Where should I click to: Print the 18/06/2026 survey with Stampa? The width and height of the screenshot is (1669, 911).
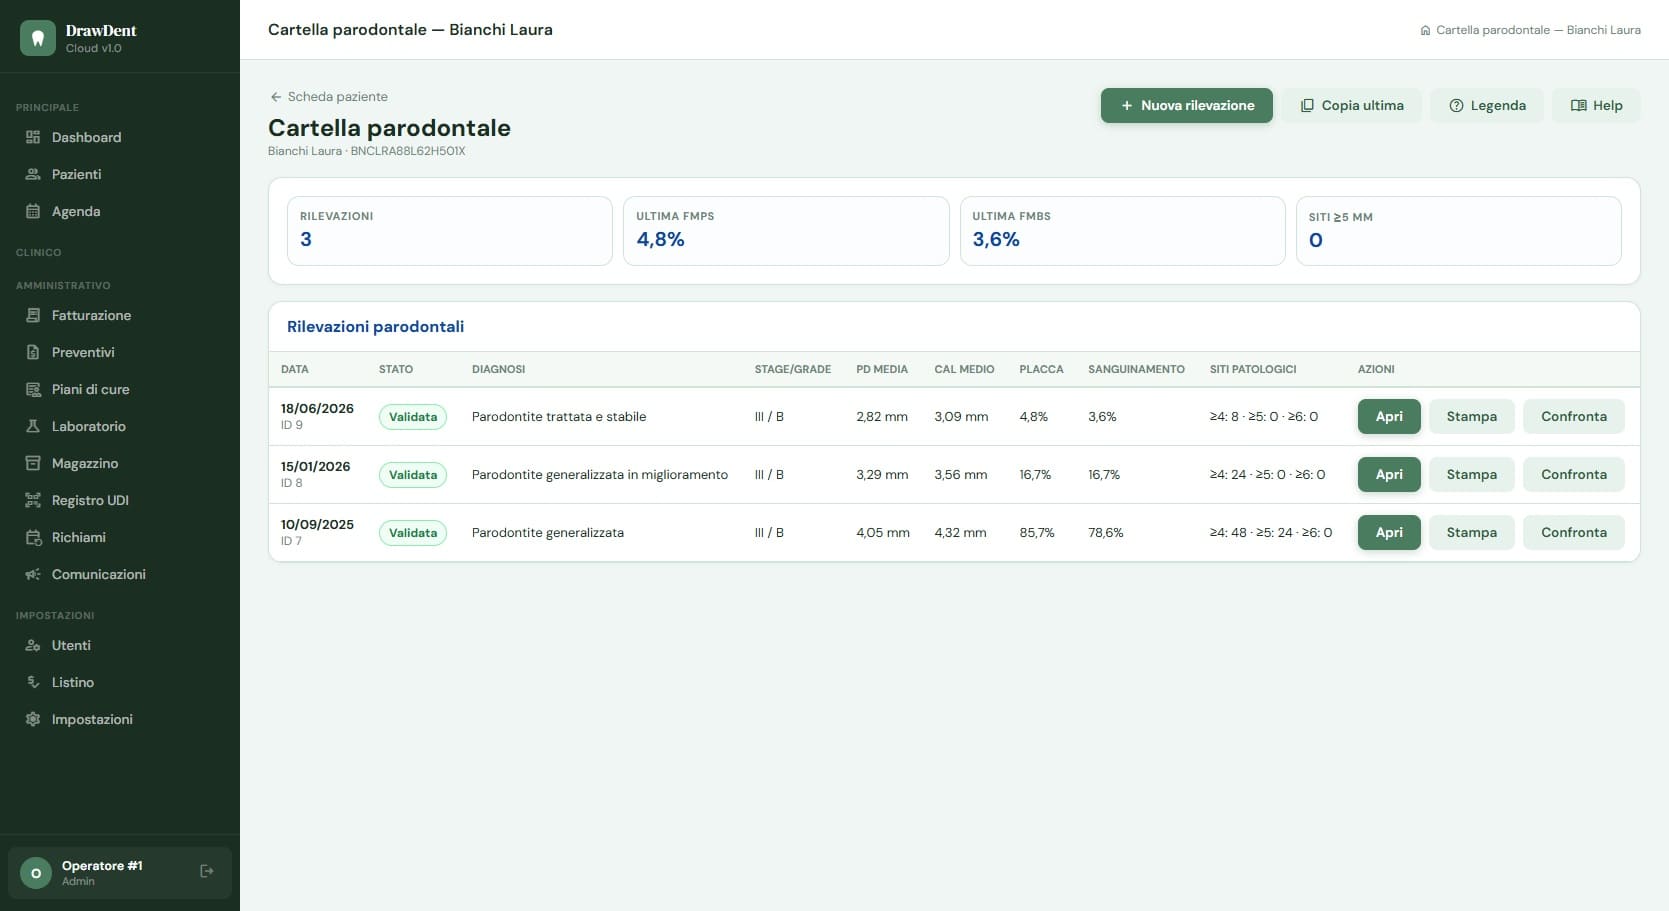[1471, 416]
